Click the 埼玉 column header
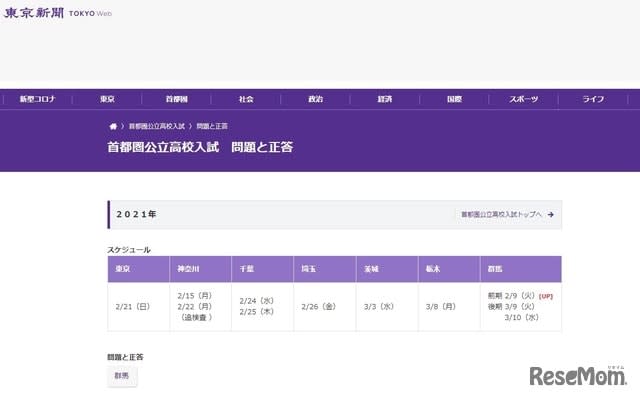 coord(324,269)
